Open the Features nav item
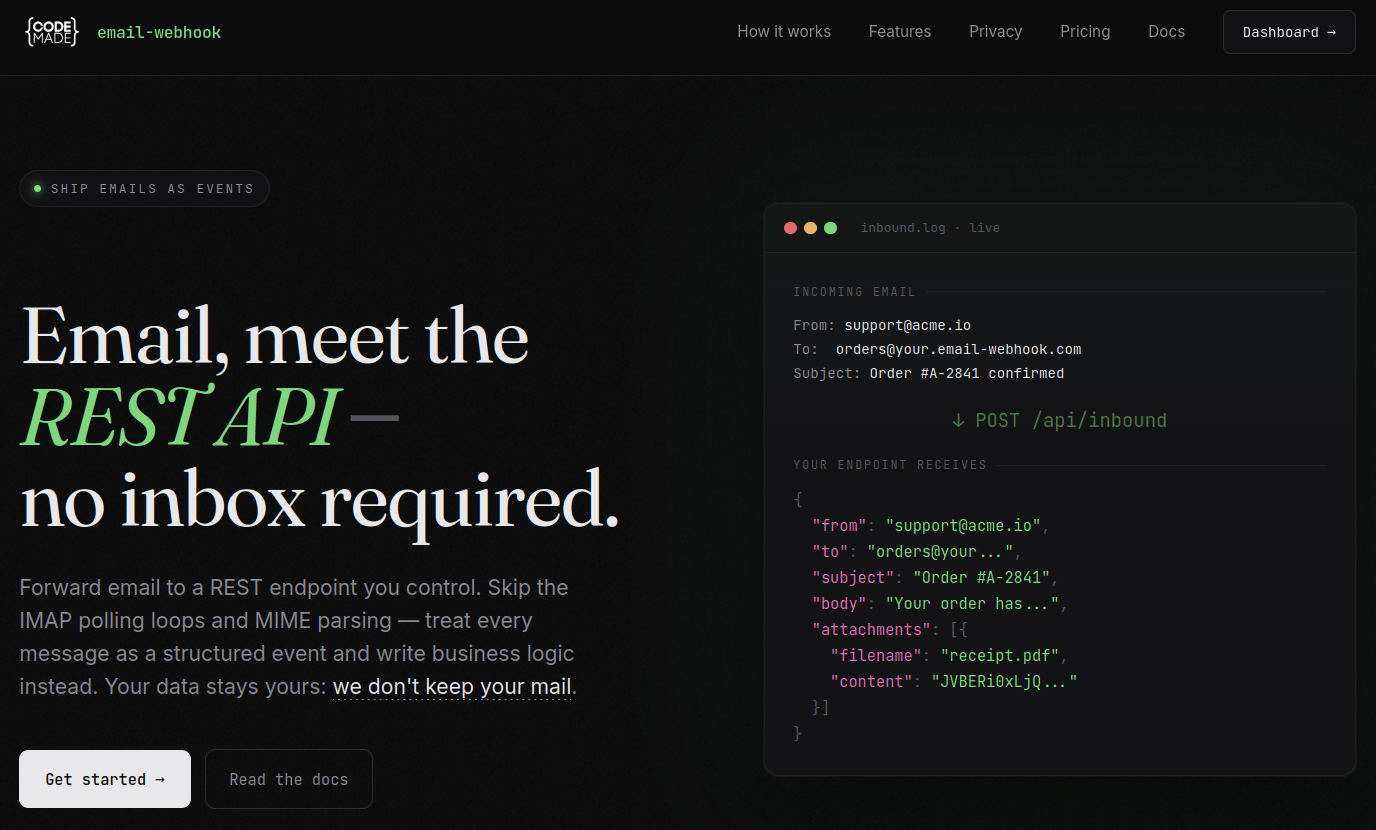Image resolution: width=1376 pixels, height=830 pixels. pos(900,32)
